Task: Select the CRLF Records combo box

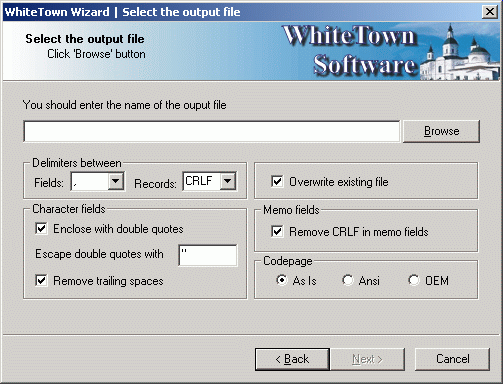Action: [209, 181]
